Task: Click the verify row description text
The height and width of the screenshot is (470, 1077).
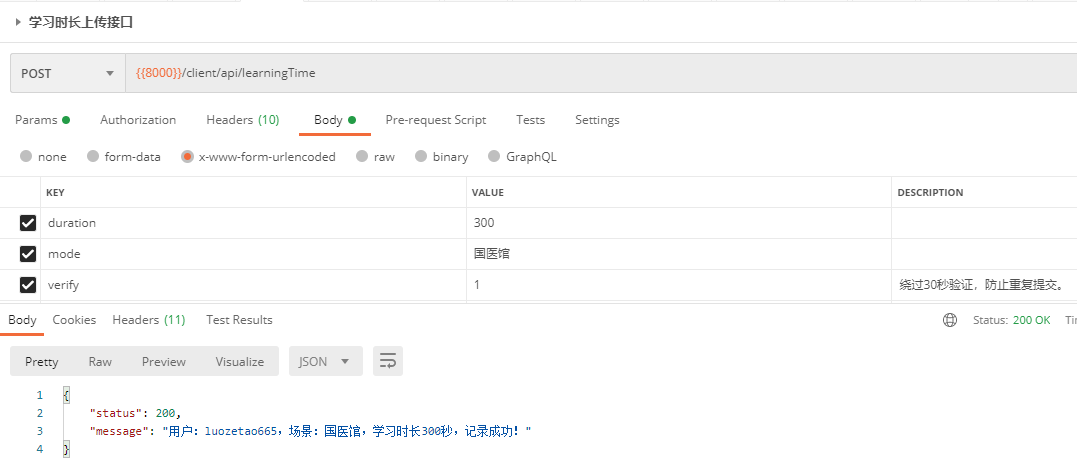Action: 982,284
